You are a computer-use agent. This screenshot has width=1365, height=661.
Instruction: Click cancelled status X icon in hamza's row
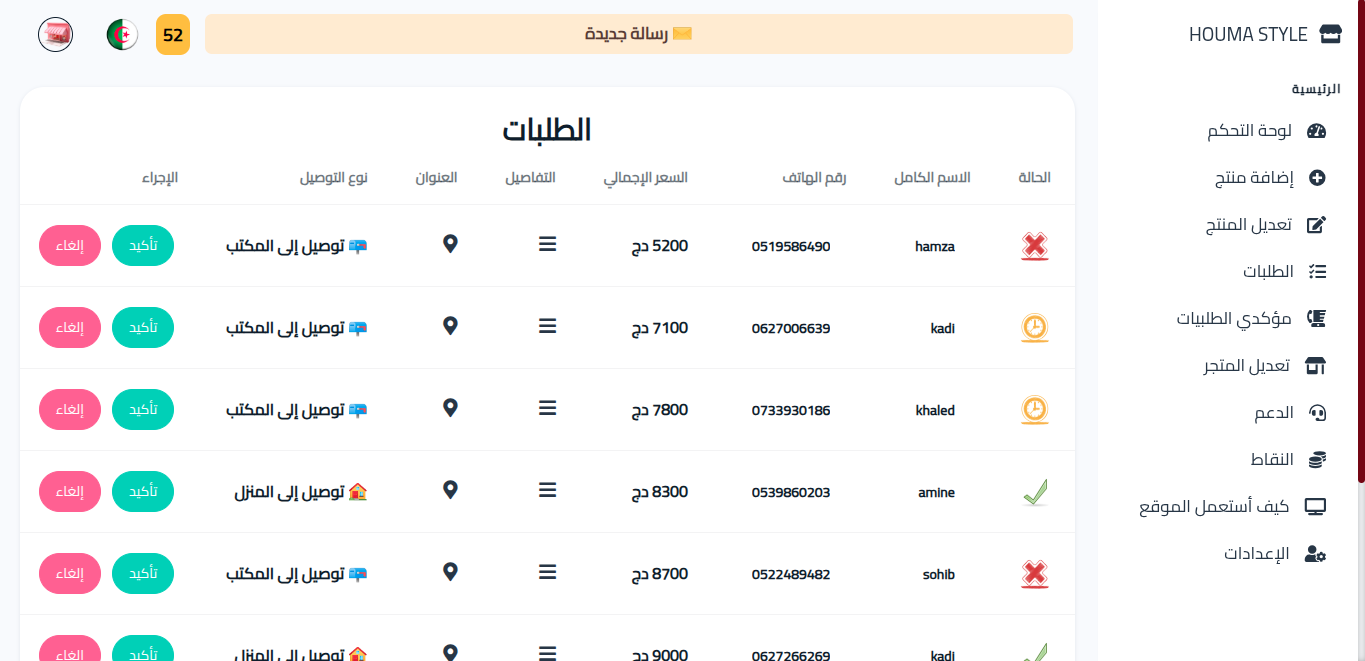coord(1035,246)
